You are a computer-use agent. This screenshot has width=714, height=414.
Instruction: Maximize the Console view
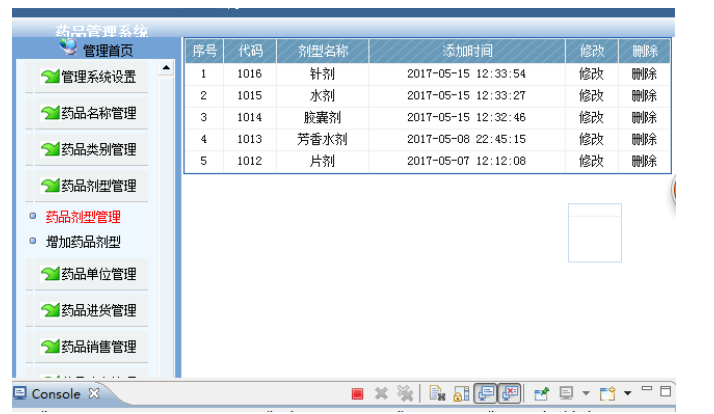(666, 391)
